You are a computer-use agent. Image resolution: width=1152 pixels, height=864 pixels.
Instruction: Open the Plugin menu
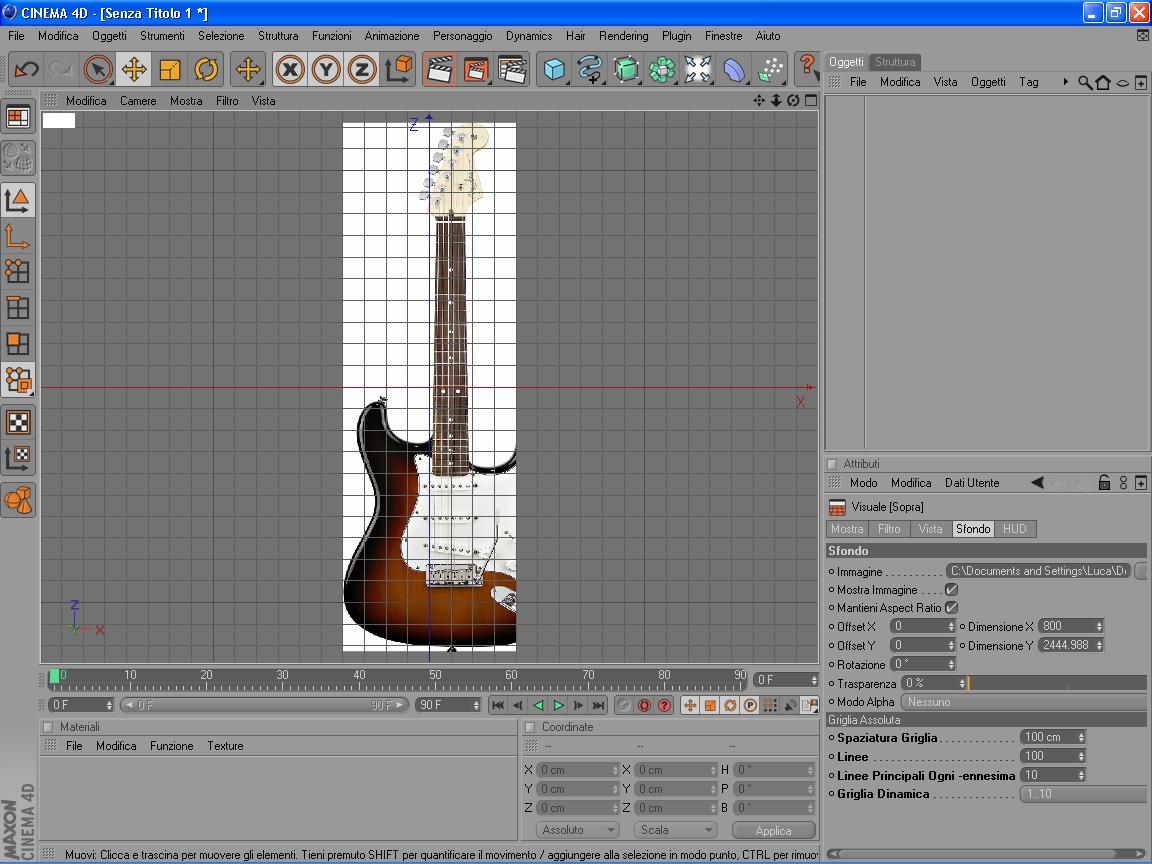pyautogui.click(x=676, y=36)
